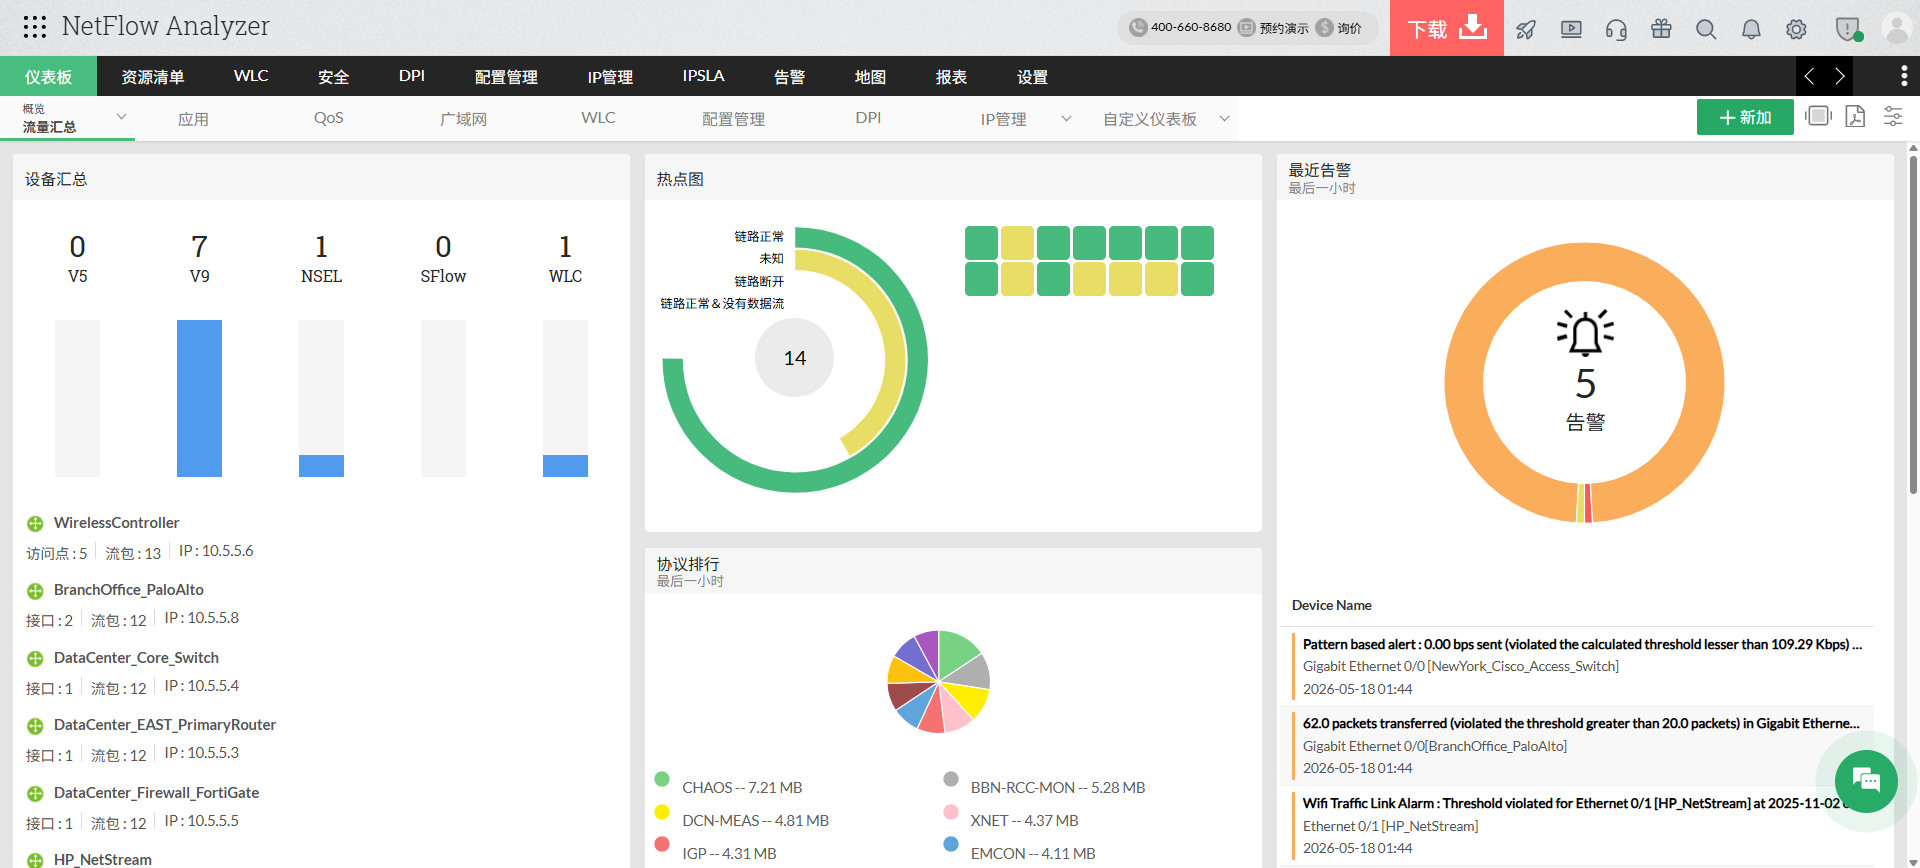Screen dimensions: 1920x868
Task: Open the IPSLA menu item
Action: click(703, 76)
